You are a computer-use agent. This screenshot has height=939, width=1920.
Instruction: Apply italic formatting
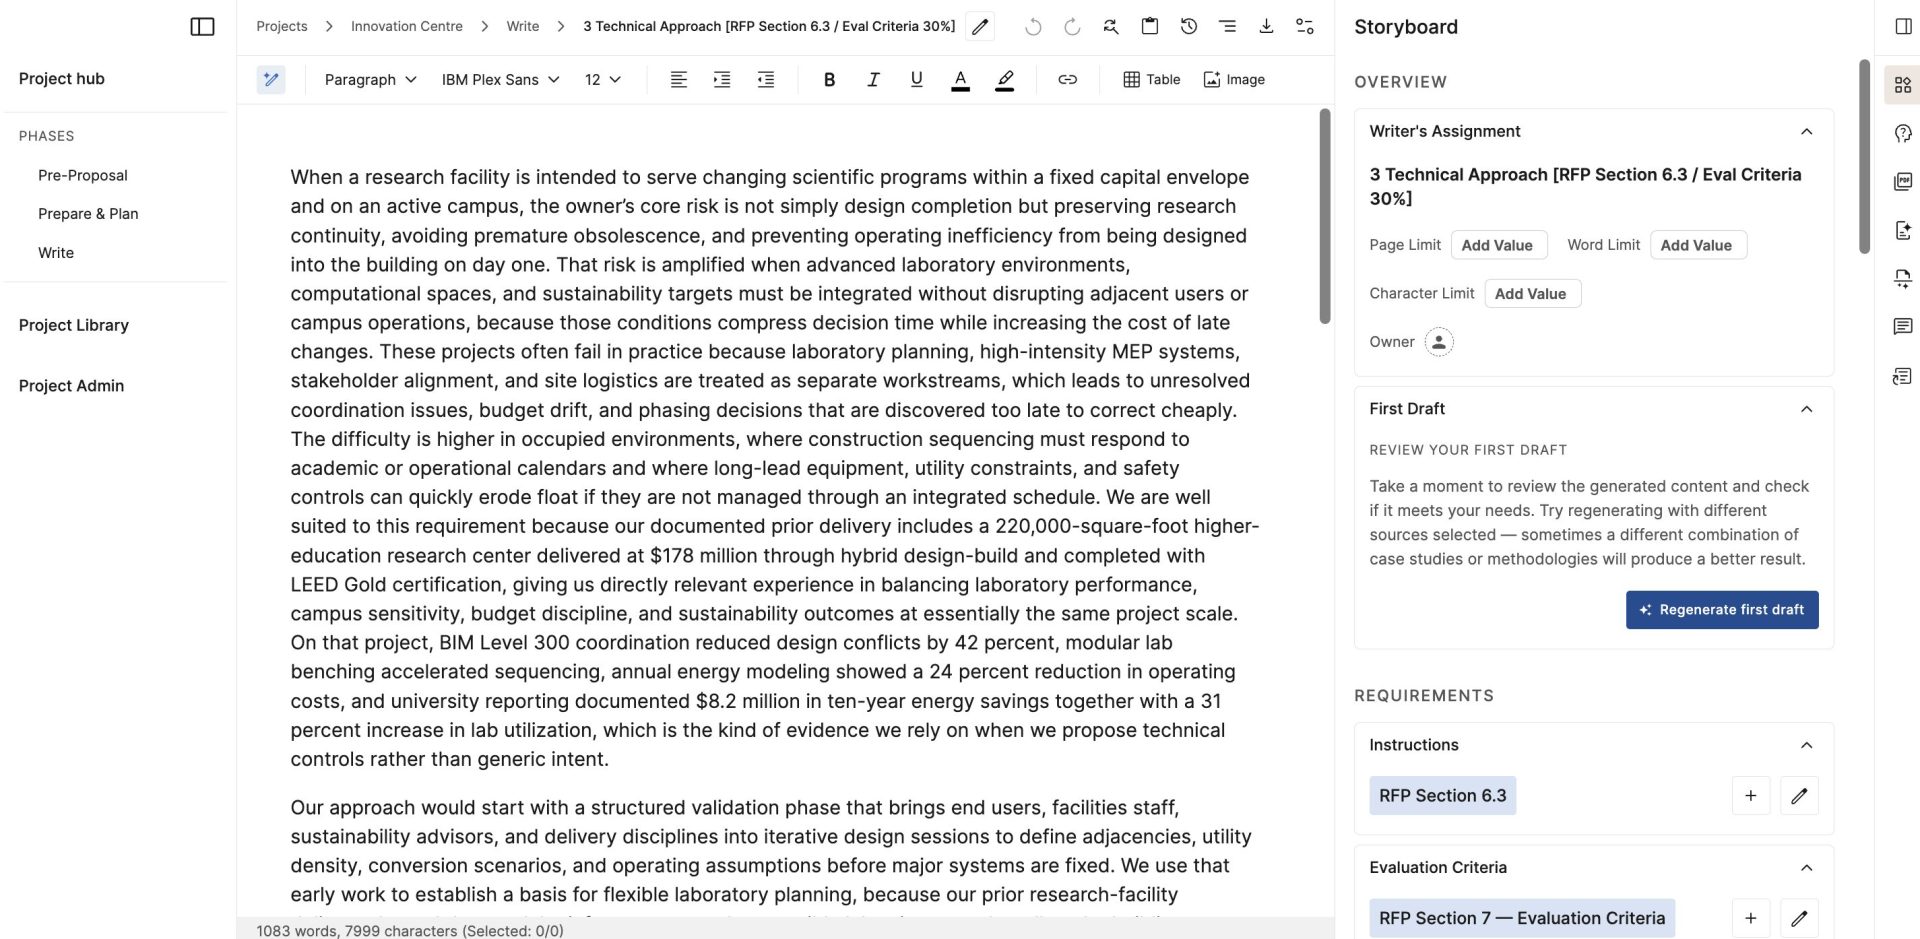[873, 80]
